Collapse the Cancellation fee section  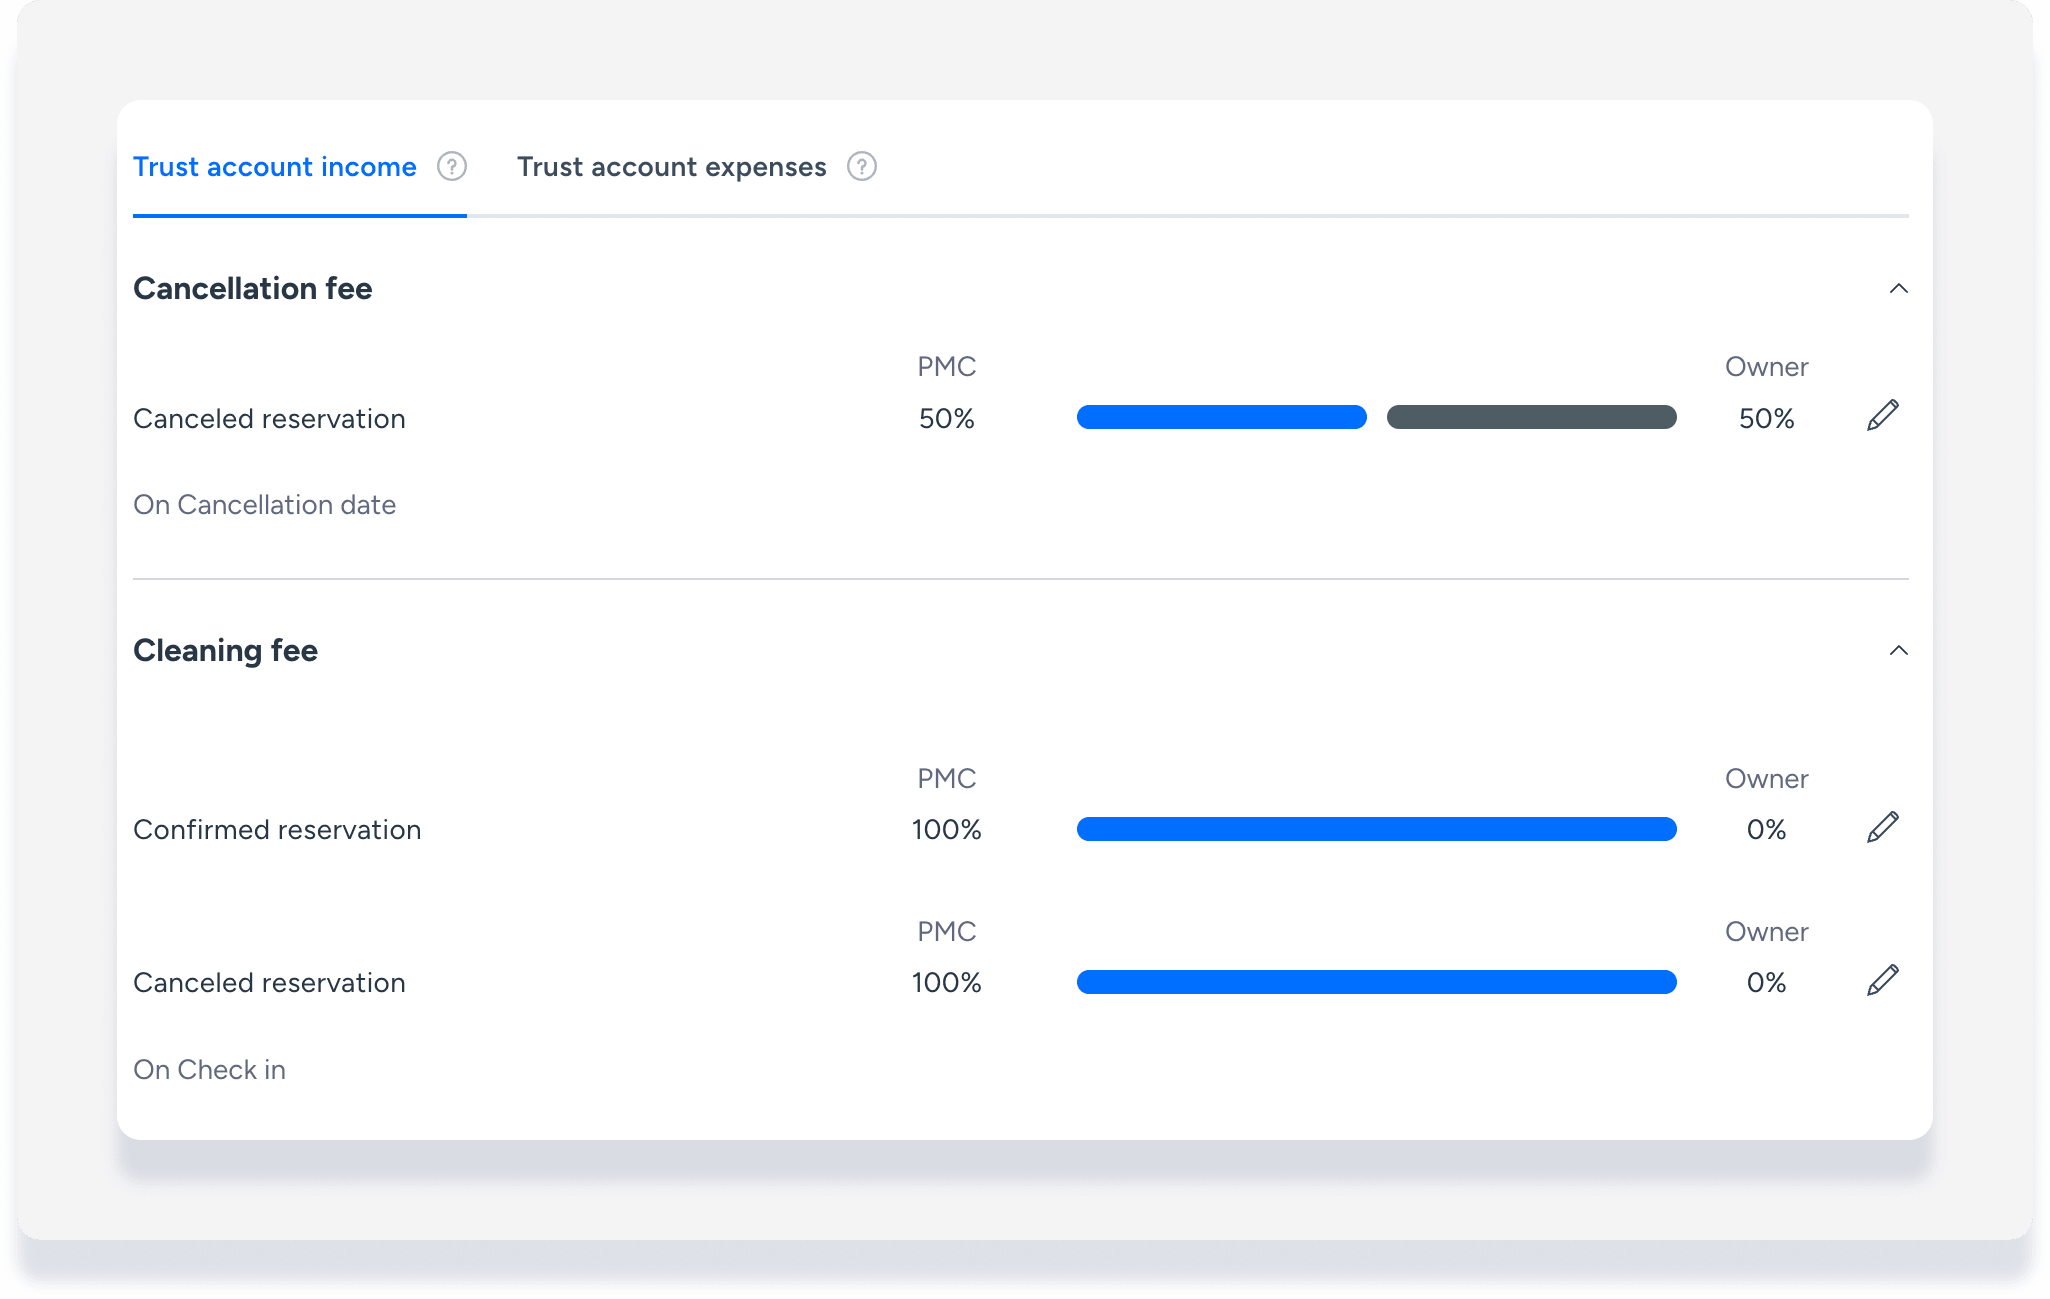pyautogui.click(x=1898, y=289)
